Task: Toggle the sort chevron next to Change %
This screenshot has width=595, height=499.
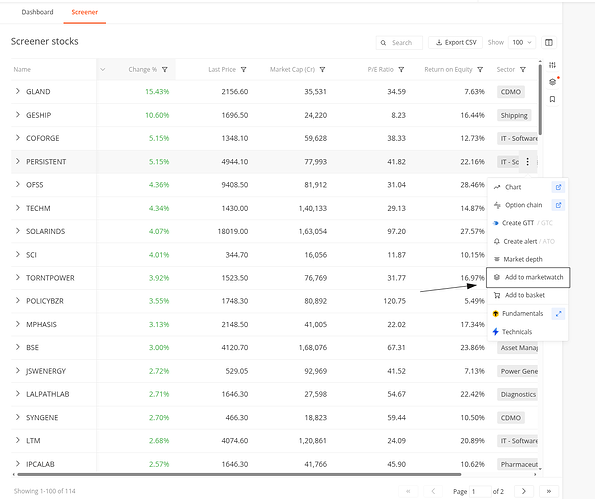Action: [102, 69]
